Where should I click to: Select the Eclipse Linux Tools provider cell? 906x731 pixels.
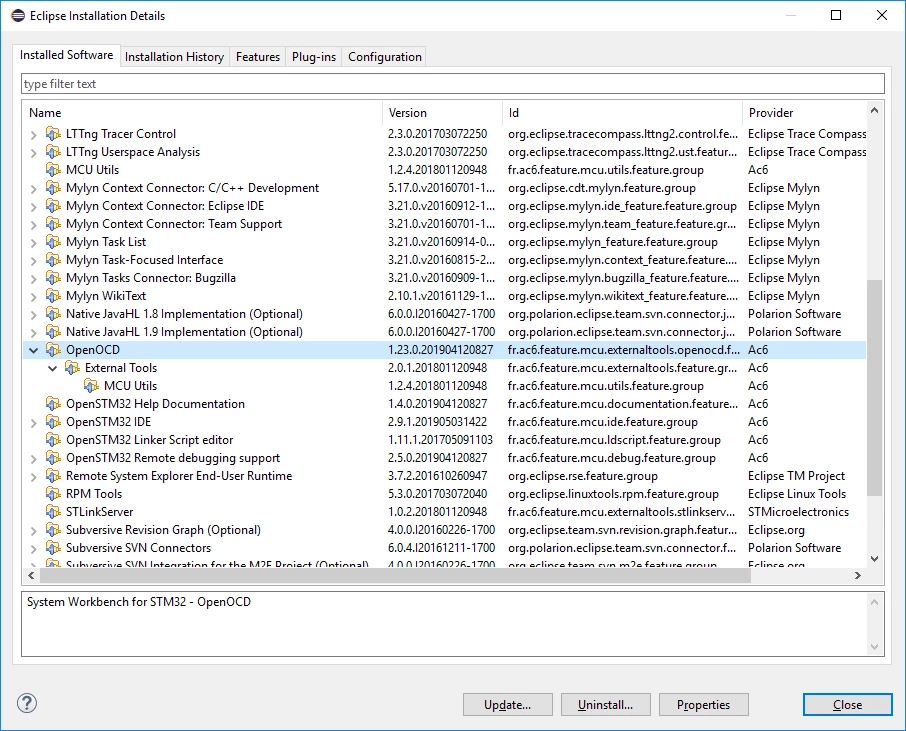(797, 494)
